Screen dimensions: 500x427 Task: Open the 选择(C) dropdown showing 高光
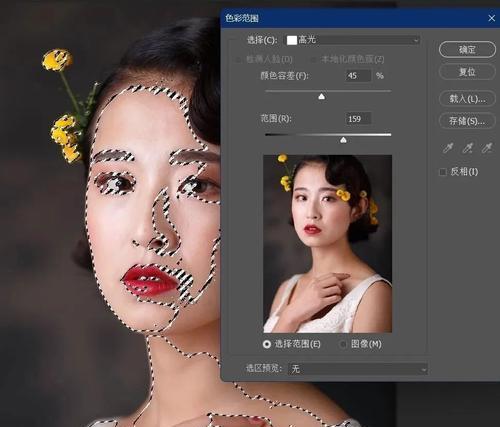click(353, 40)
